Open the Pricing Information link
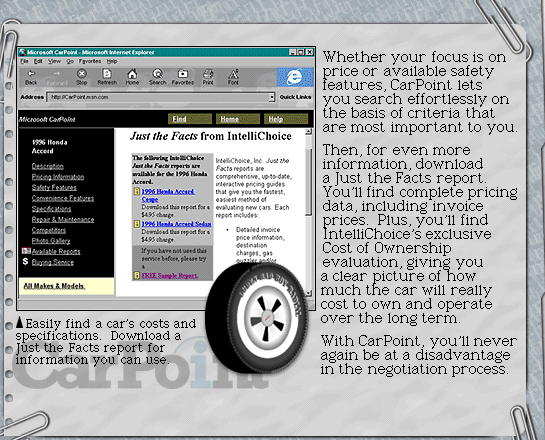 [58, 177]
